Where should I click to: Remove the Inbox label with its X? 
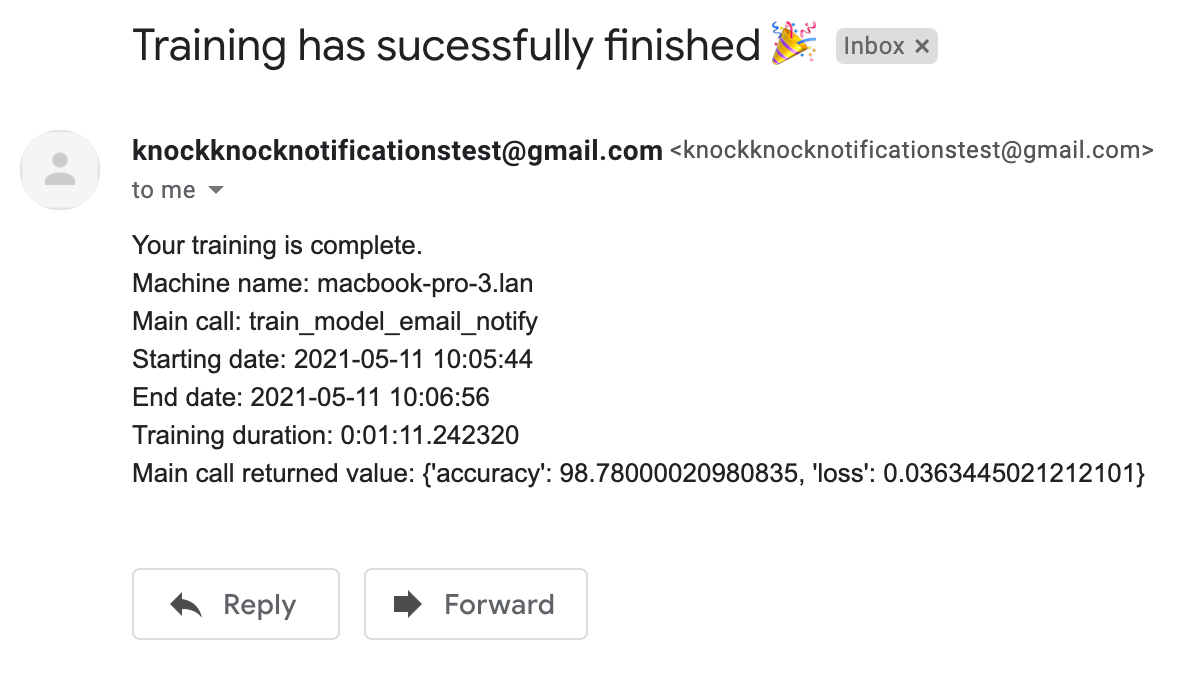tap(922, 46)
